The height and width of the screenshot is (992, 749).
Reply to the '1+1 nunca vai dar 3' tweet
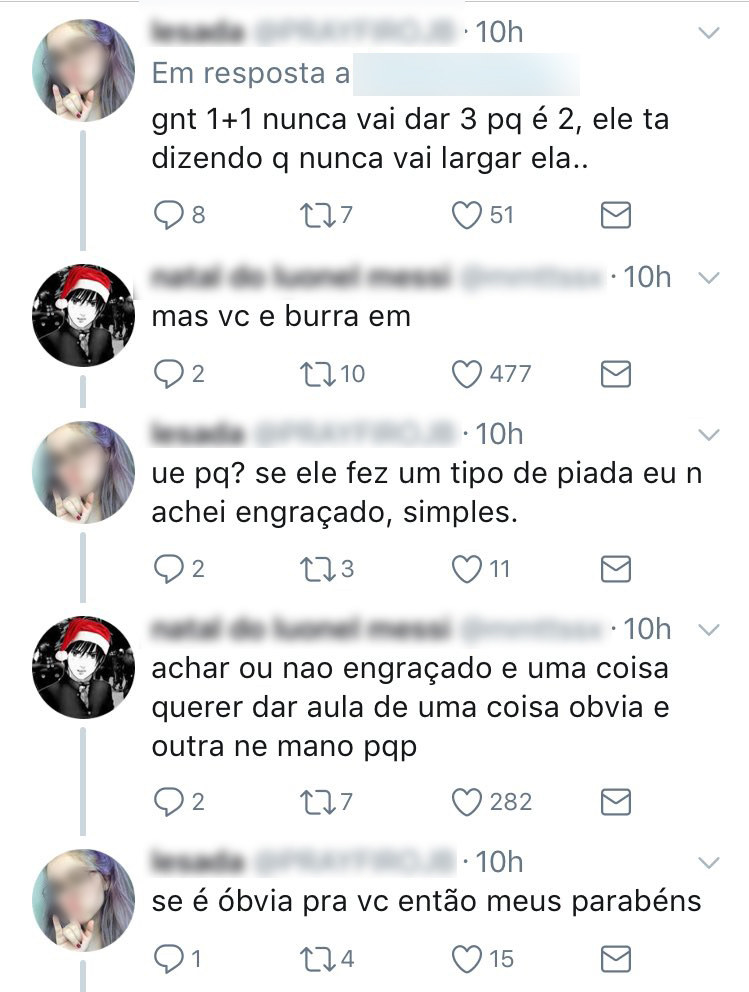click(168, 215)
